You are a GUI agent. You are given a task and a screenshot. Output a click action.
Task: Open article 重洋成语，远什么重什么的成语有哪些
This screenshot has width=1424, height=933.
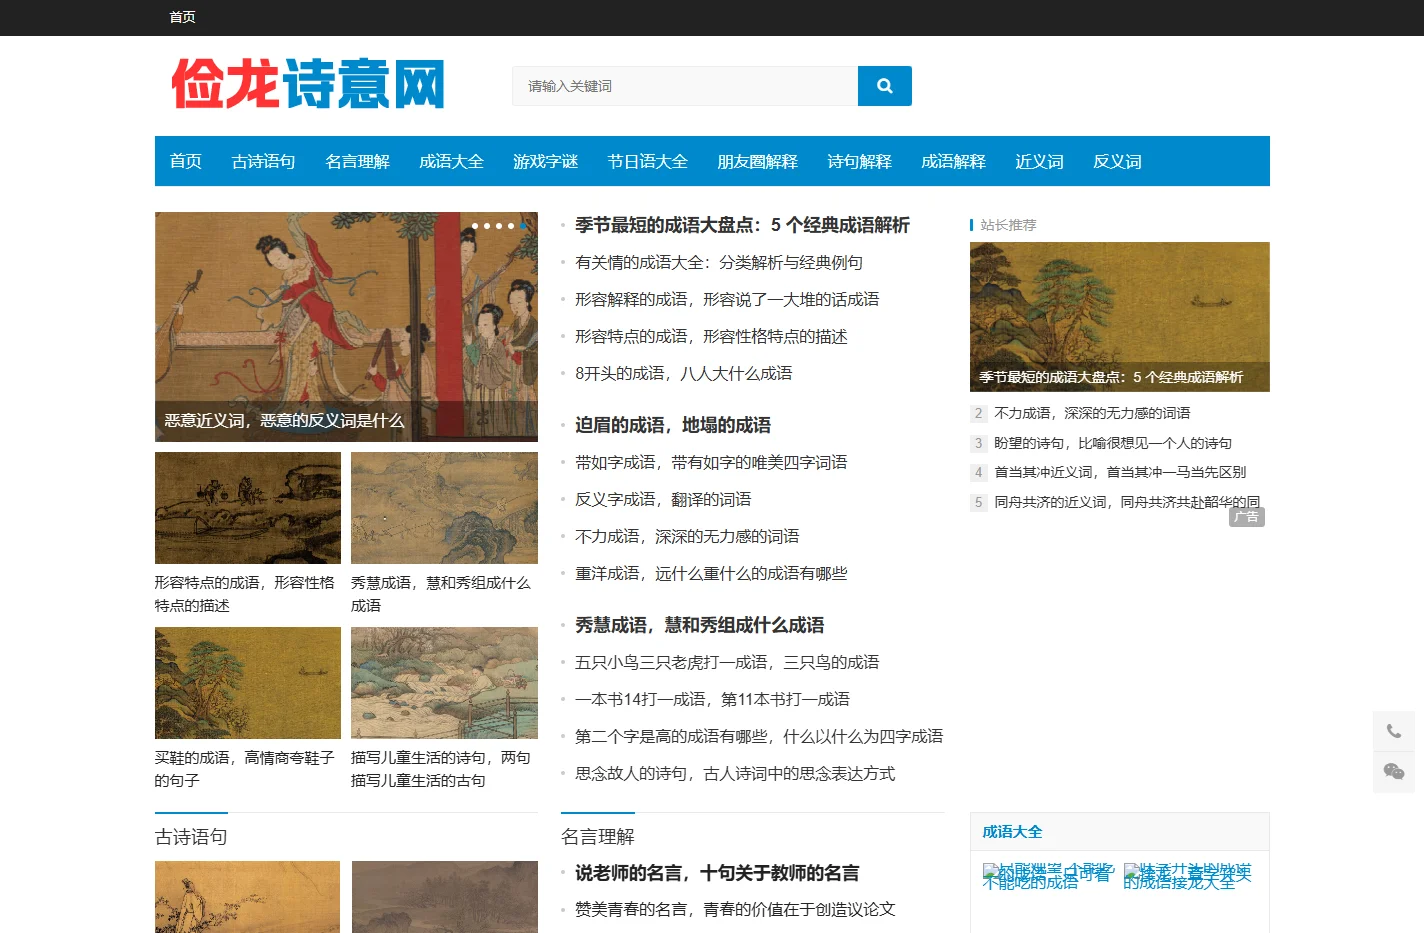(x=711, y=573)
